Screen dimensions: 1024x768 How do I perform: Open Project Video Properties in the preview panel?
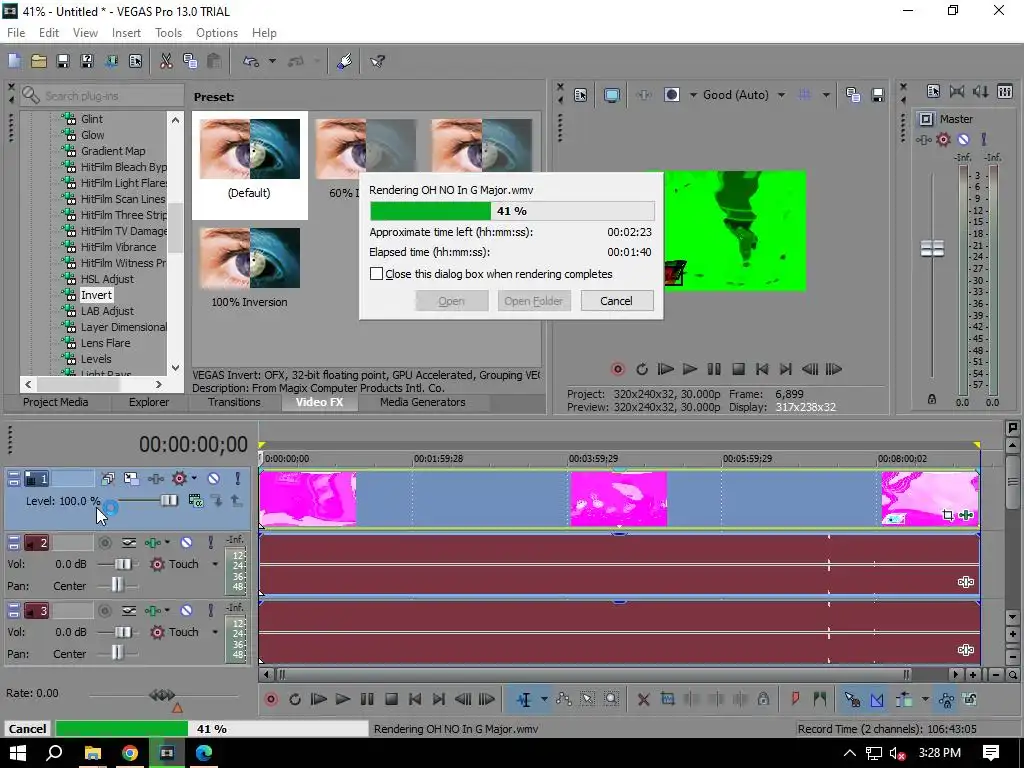(581, 95)
